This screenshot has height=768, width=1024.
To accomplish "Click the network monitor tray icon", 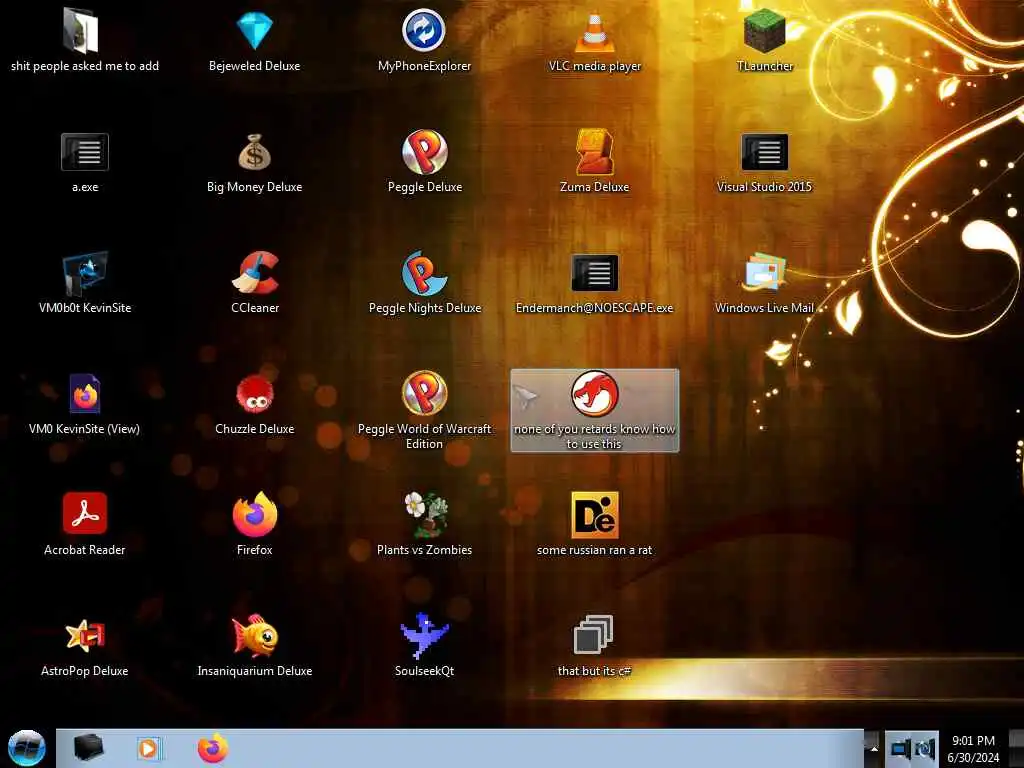I will coord(901,748).
